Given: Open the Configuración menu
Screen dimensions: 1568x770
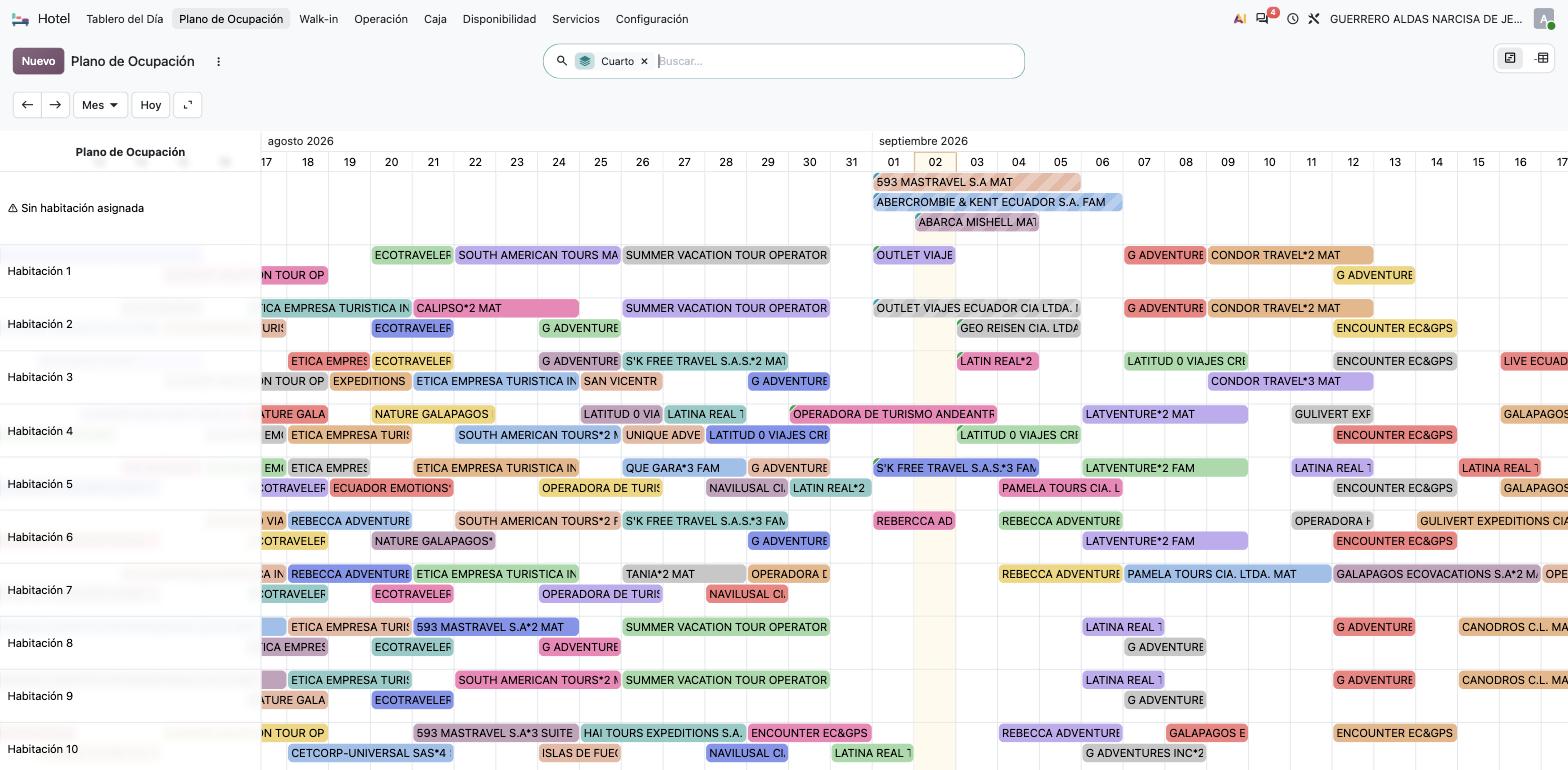Looking at the screenshot, I should pos(652,19).
